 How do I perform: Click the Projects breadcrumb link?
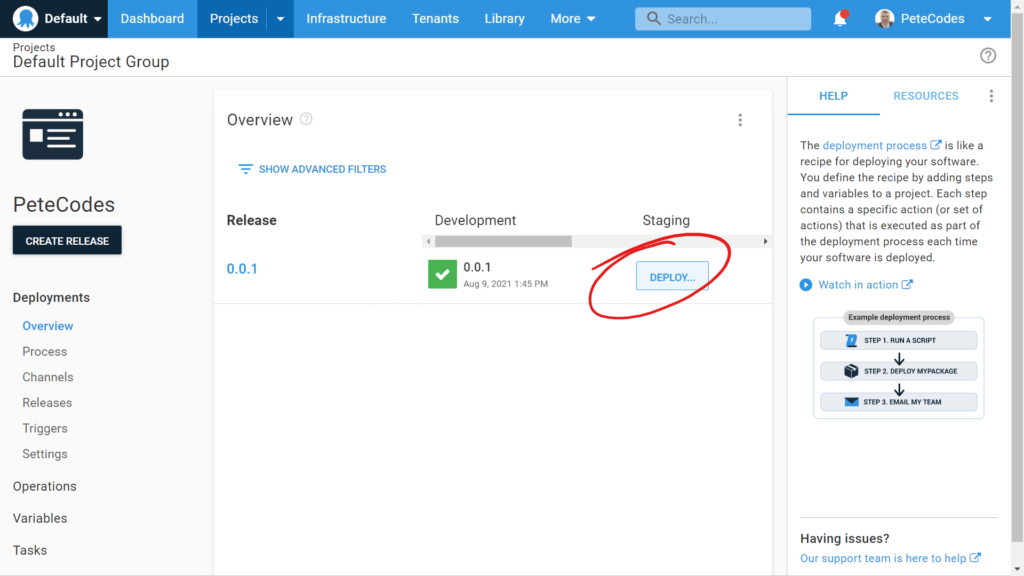click(x=34, y=47)
